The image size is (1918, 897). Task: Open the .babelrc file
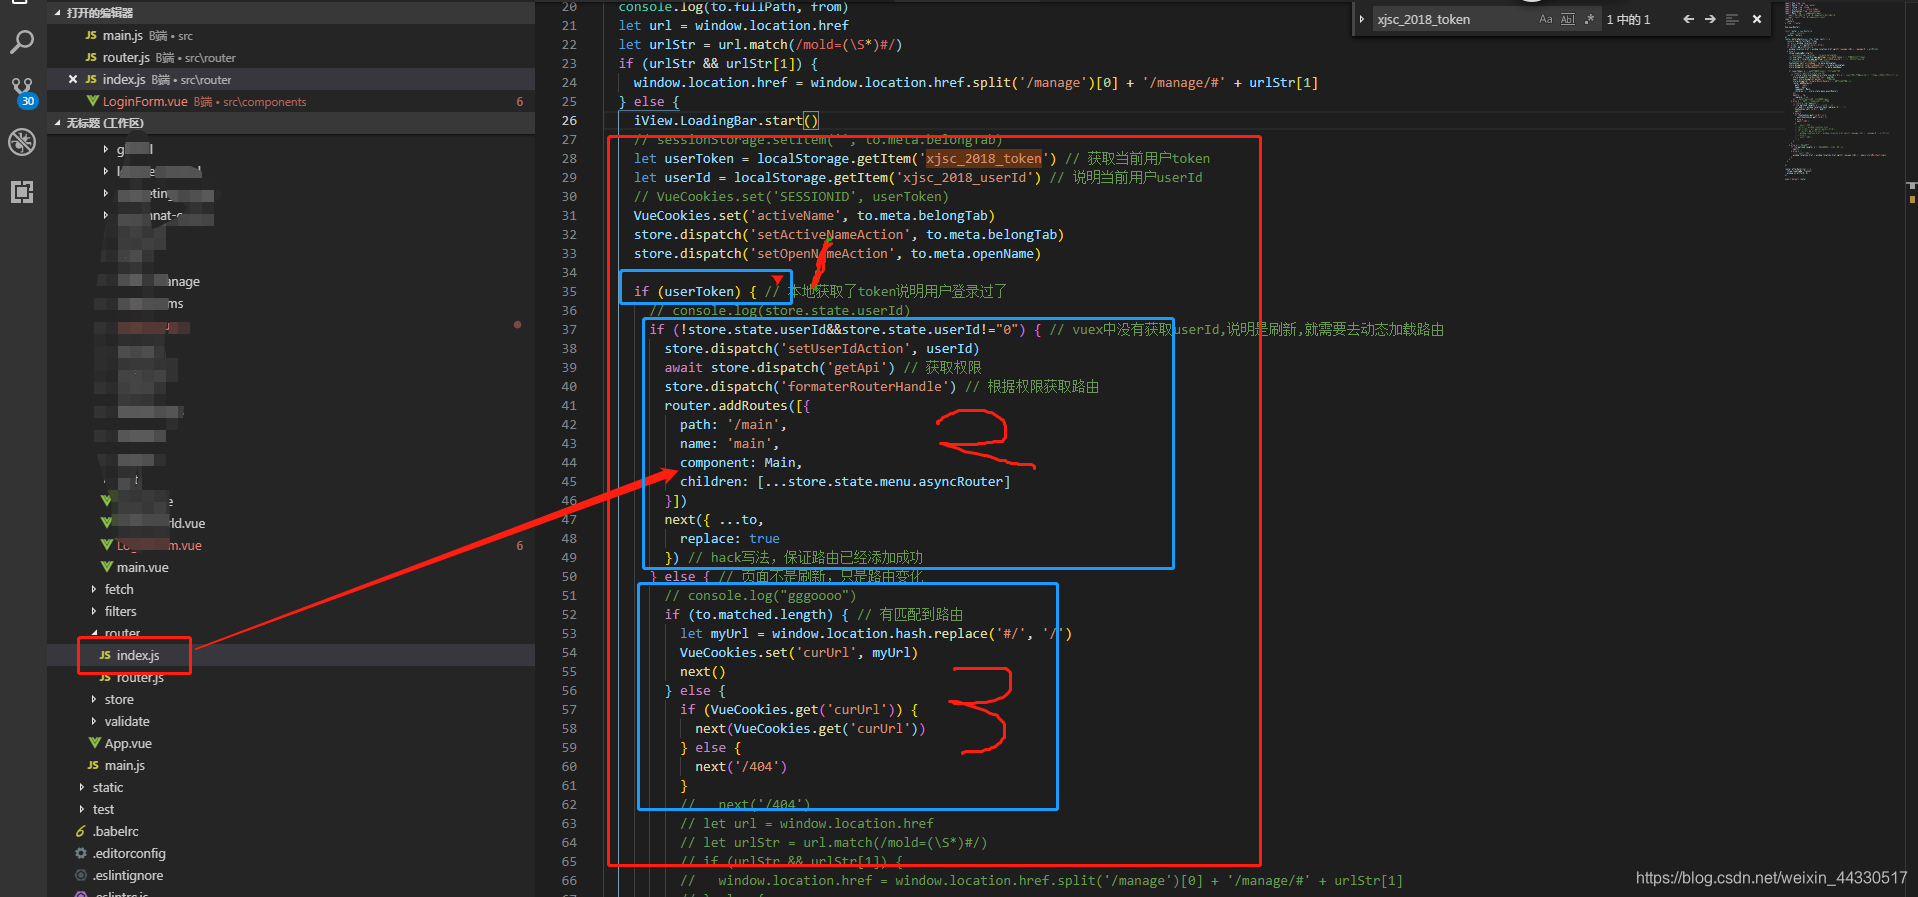pos(291,831)
